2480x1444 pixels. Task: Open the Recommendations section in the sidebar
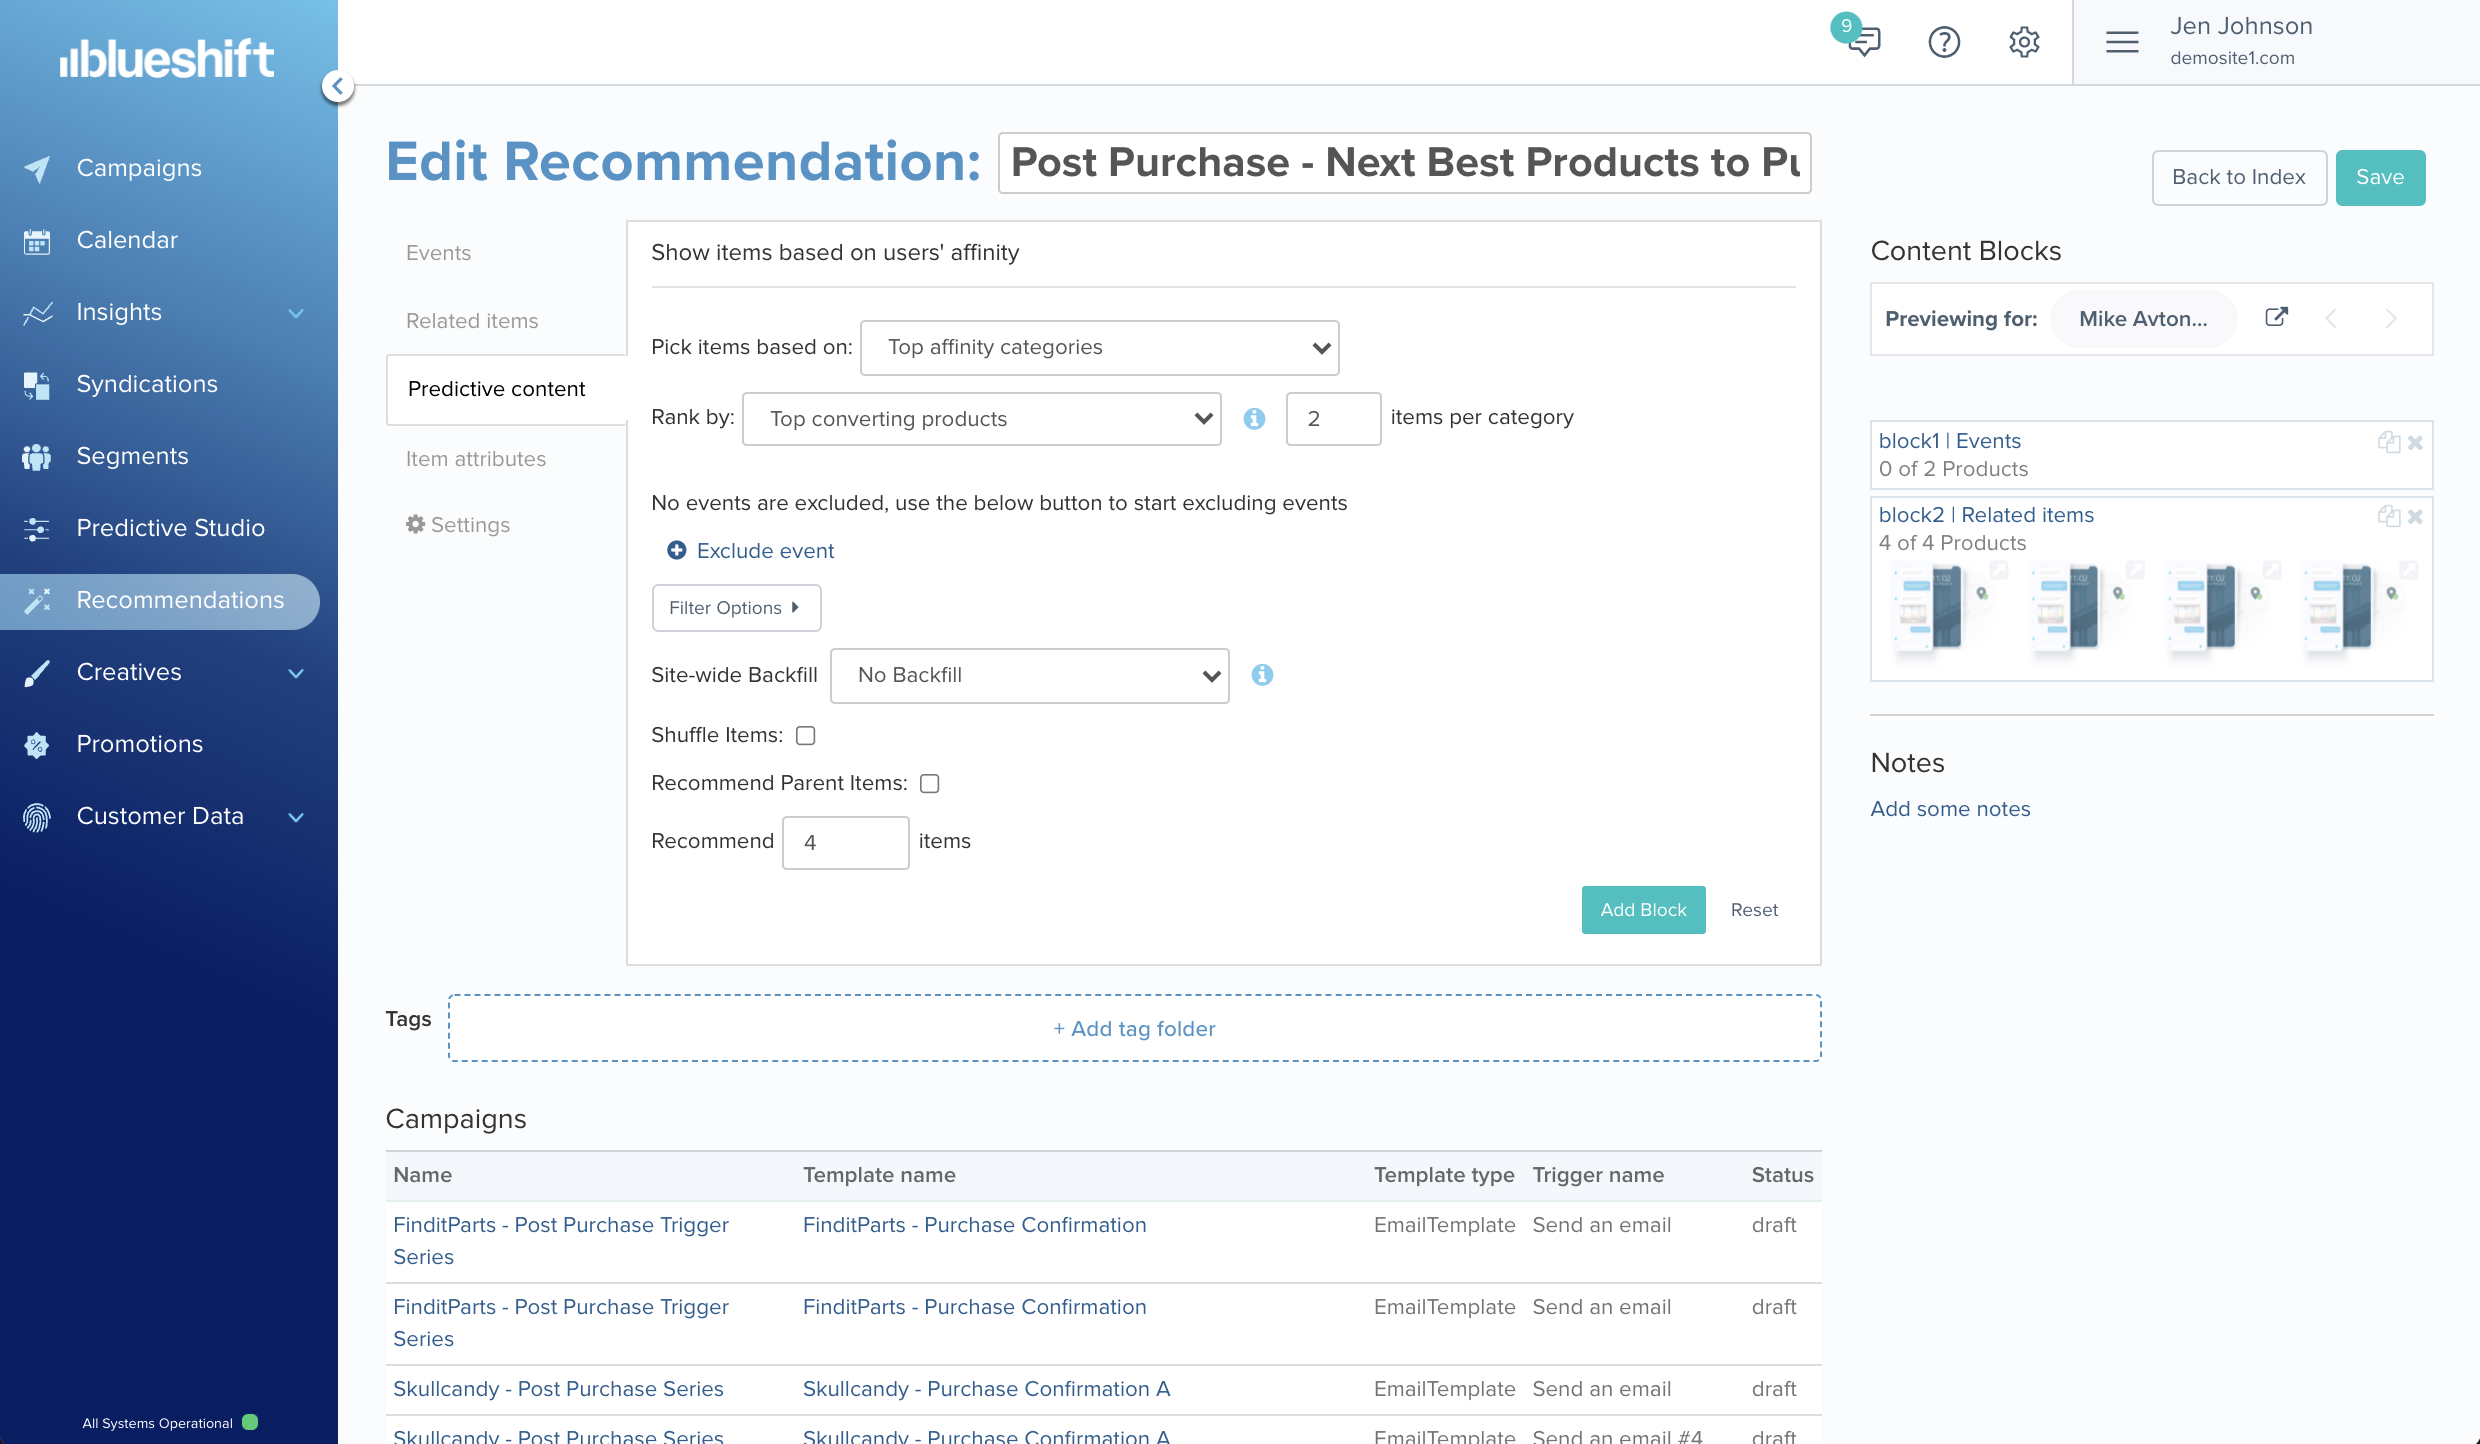tap(181, 600)
